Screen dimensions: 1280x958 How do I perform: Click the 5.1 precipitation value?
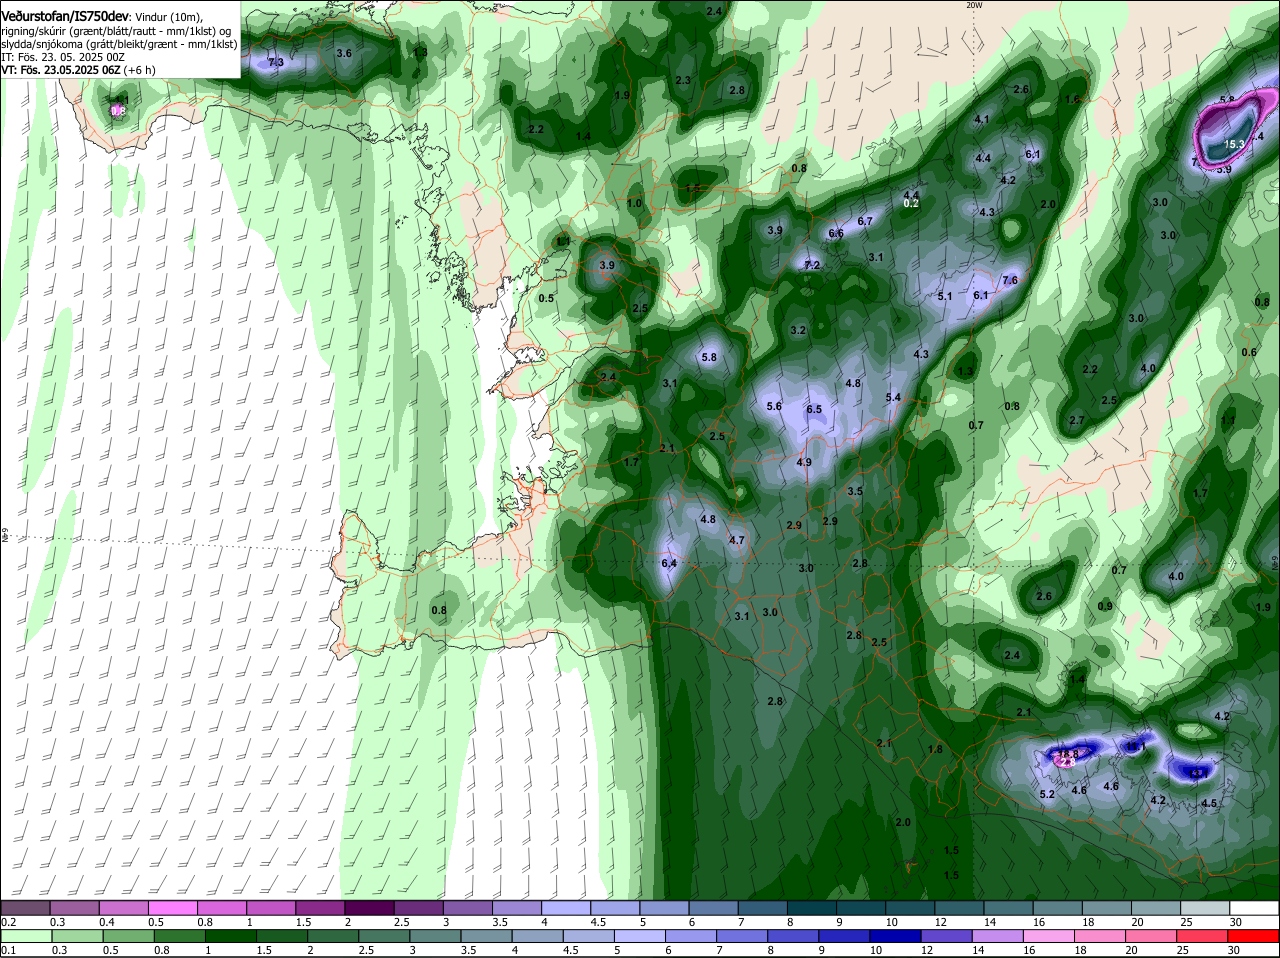(x=946, y=297)
